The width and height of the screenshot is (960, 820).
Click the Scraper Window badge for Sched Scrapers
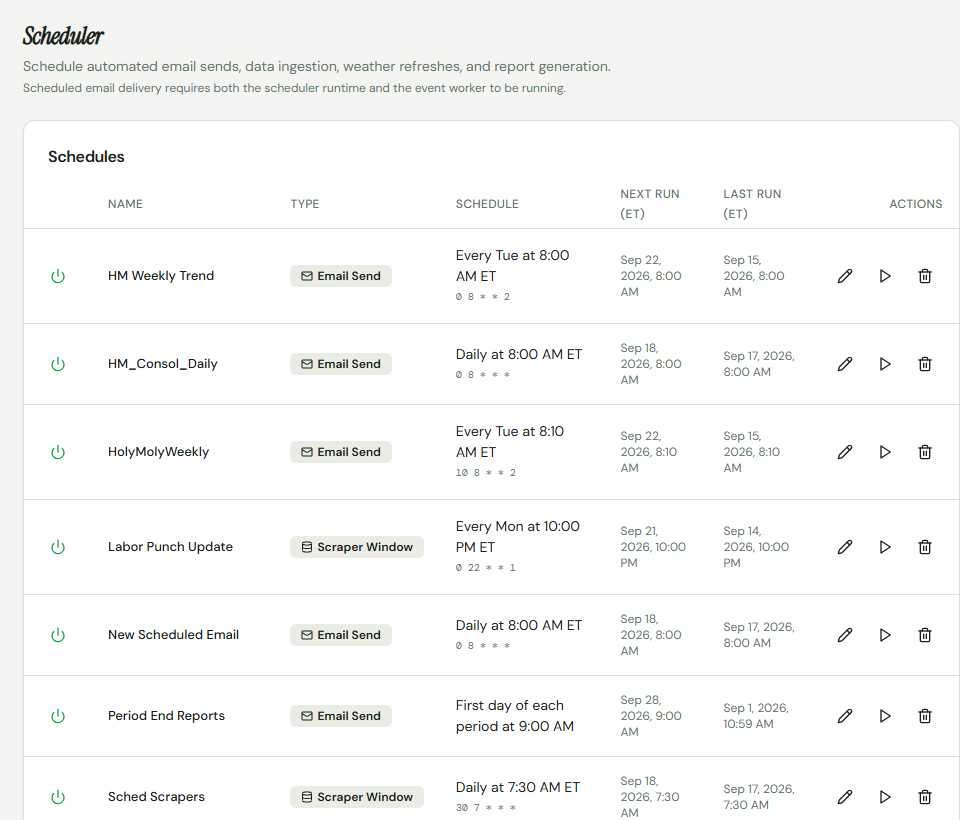point(357,797)
